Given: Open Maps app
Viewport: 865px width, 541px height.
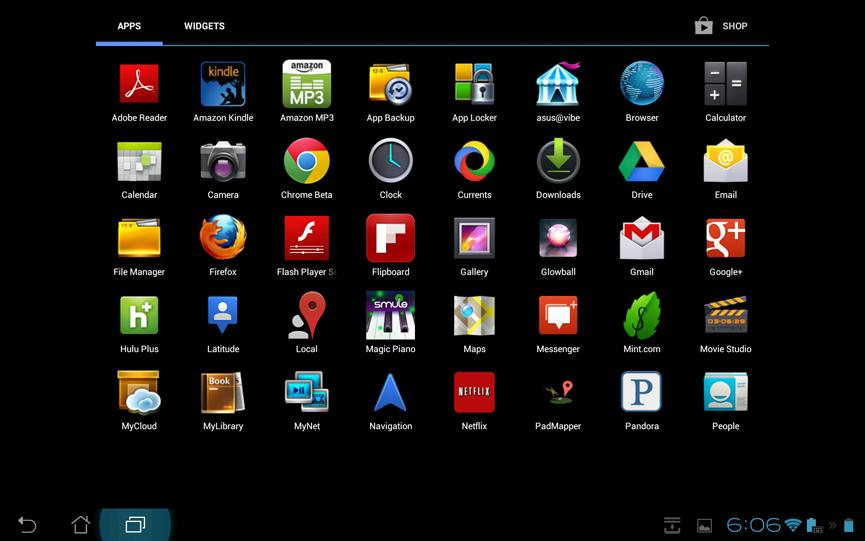Looking at the screenshot, I should click(474, 315).
